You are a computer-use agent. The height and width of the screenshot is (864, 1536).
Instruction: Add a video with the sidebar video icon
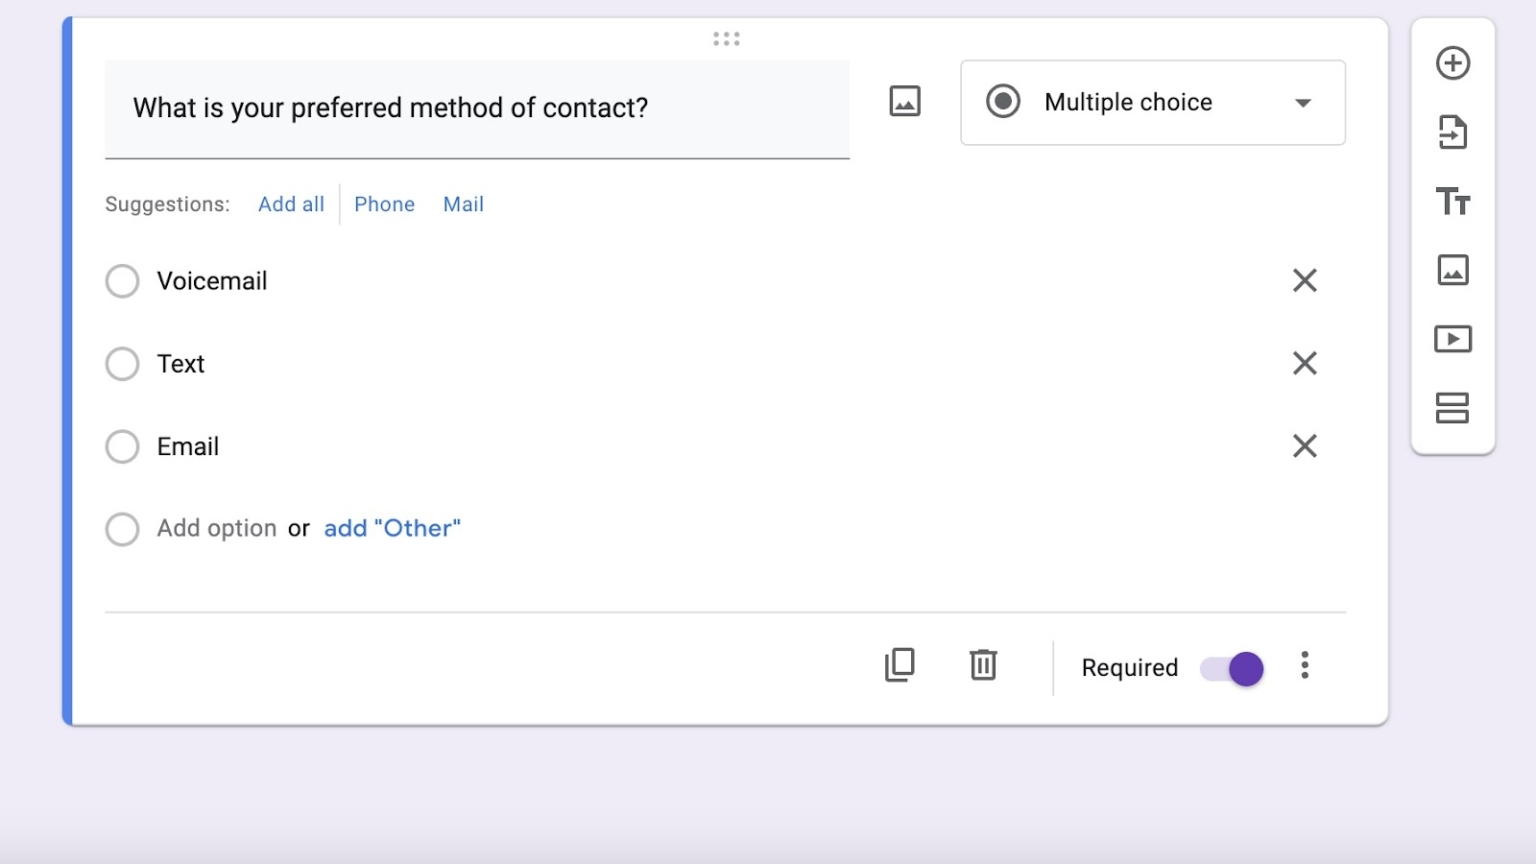click(1453, 339)
